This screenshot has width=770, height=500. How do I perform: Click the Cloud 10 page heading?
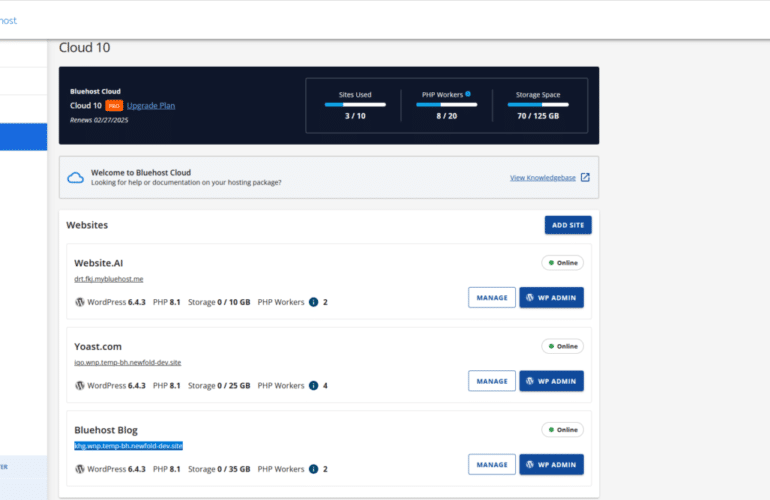(x=84, y=48)
